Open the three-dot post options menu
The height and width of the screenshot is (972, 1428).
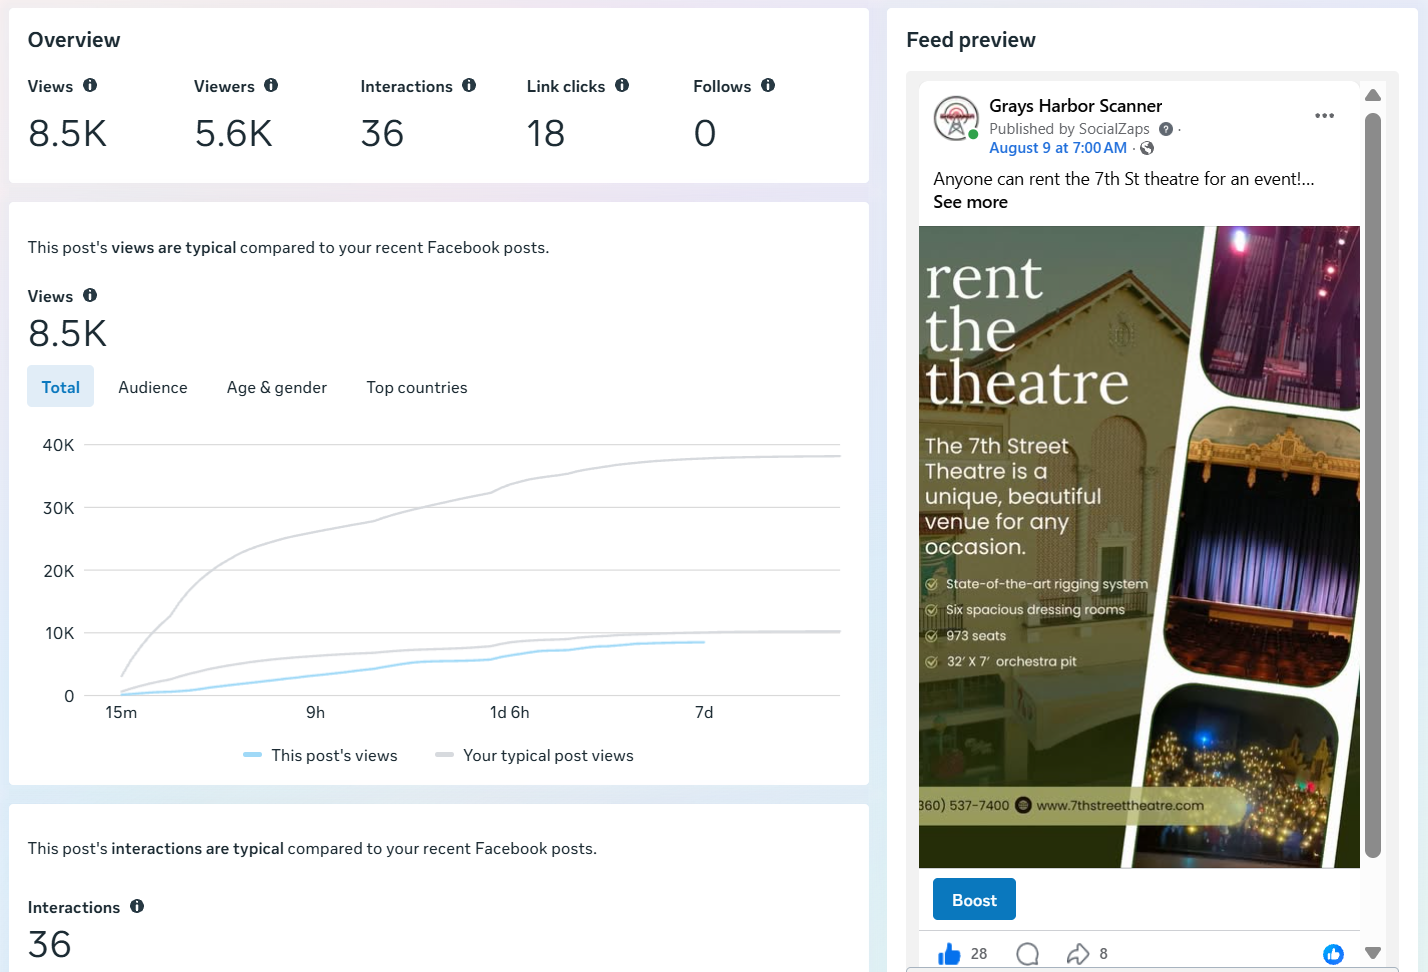pos(1325,116)
